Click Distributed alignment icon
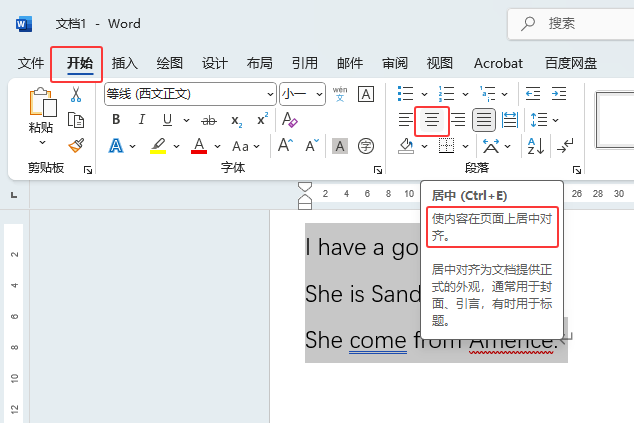634x423 pixels. [509, 120]
